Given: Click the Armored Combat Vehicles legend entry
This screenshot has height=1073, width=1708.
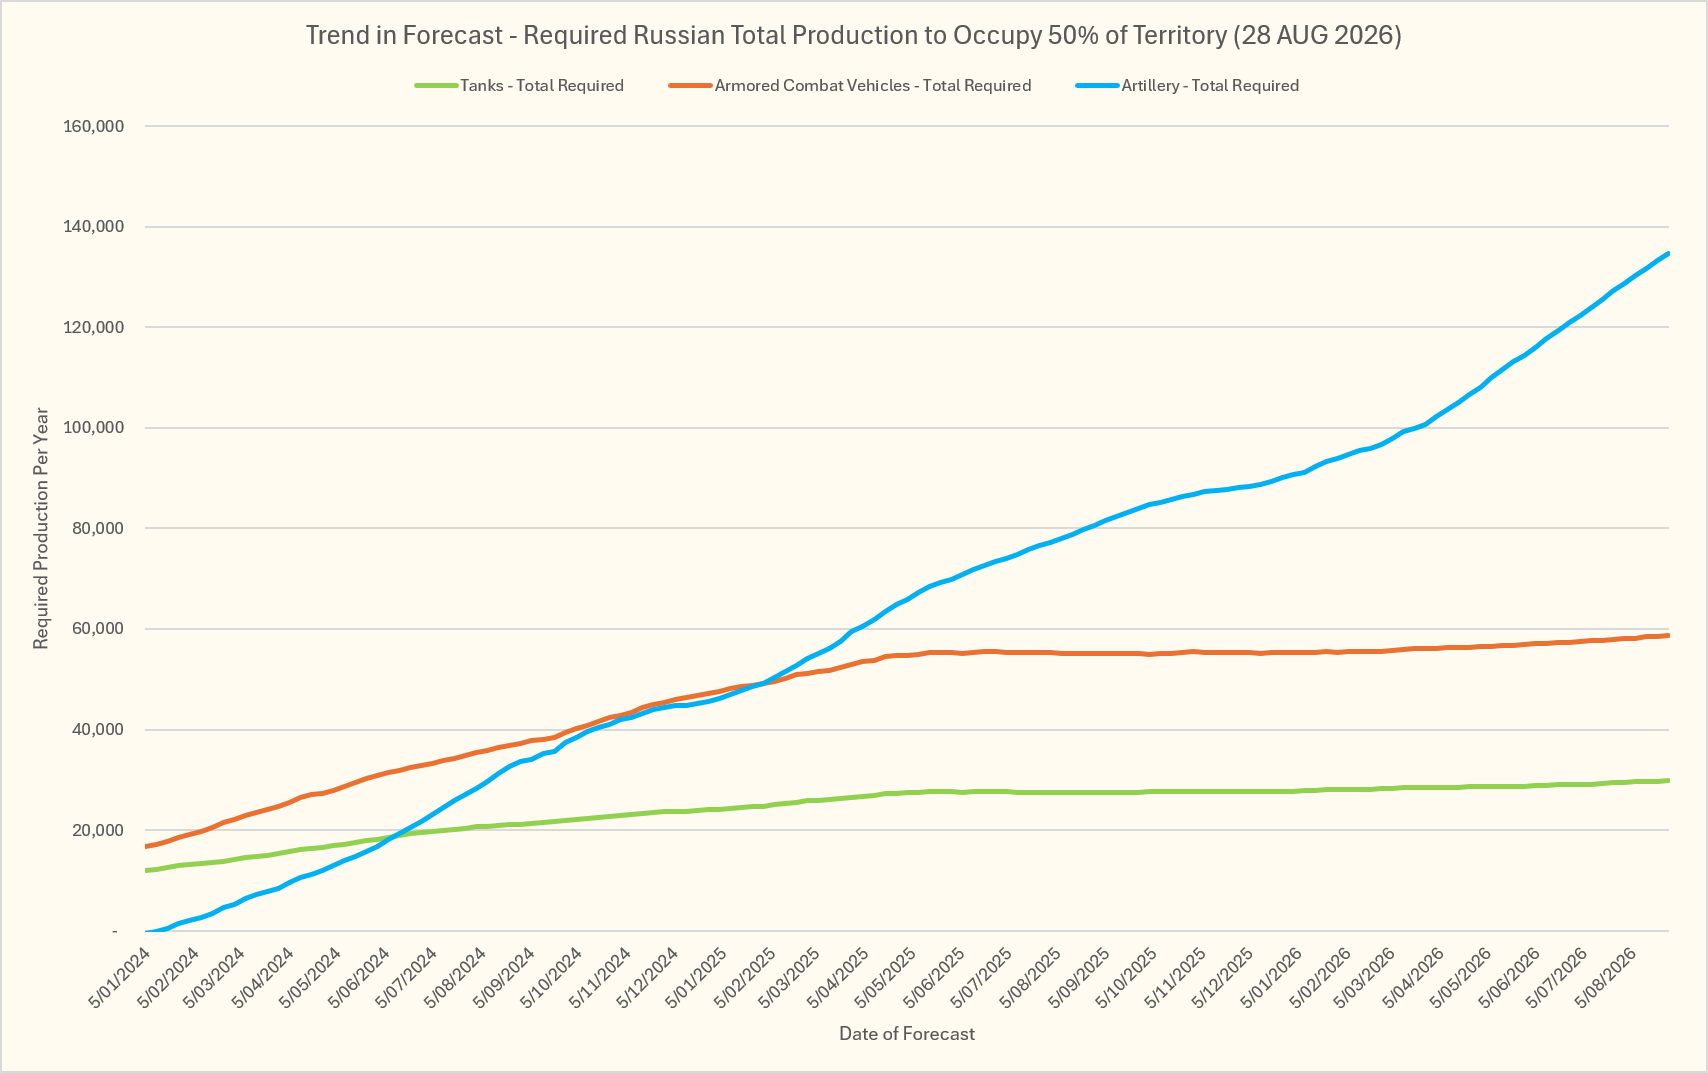Looking at the screenshot, I should coord(850,86).
